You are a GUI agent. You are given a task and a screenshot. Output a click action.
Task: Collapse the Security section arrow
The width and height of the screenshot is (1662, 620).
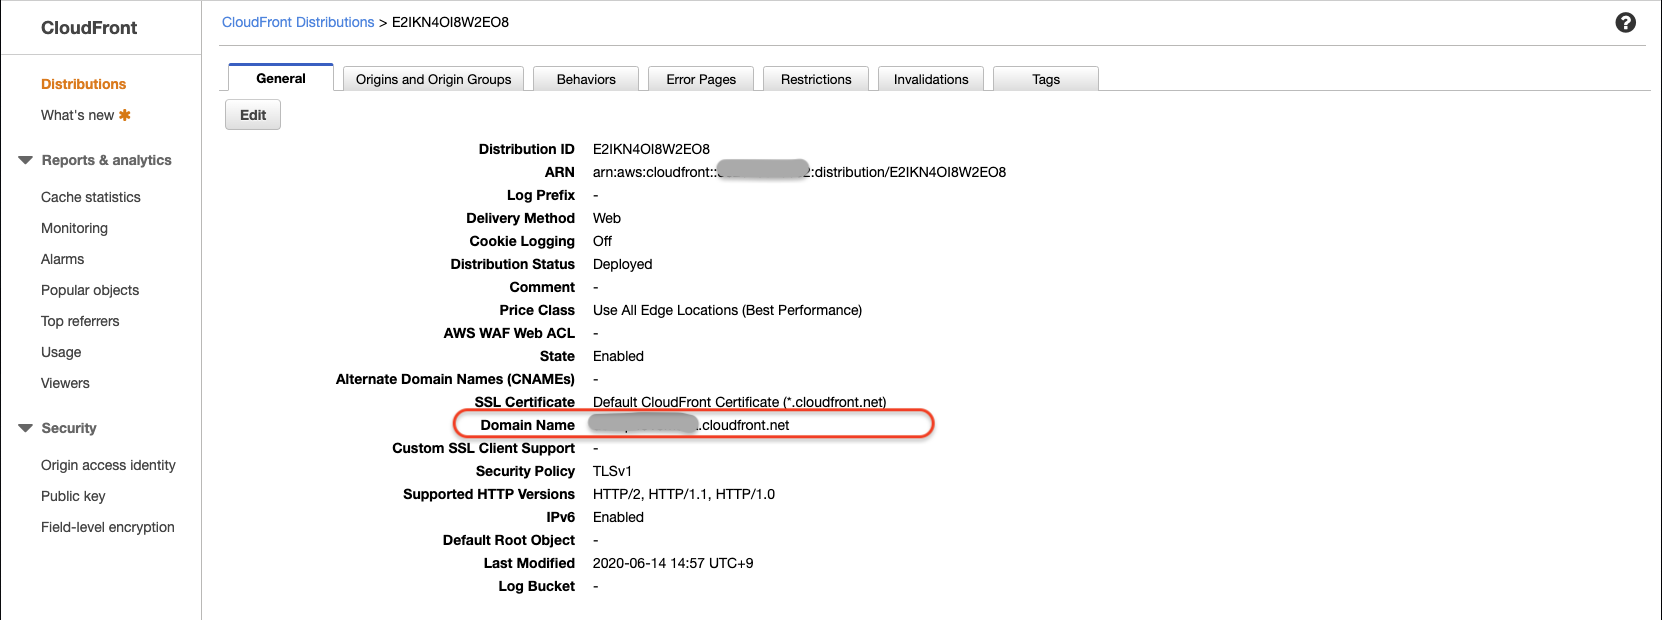click(26, 428)
